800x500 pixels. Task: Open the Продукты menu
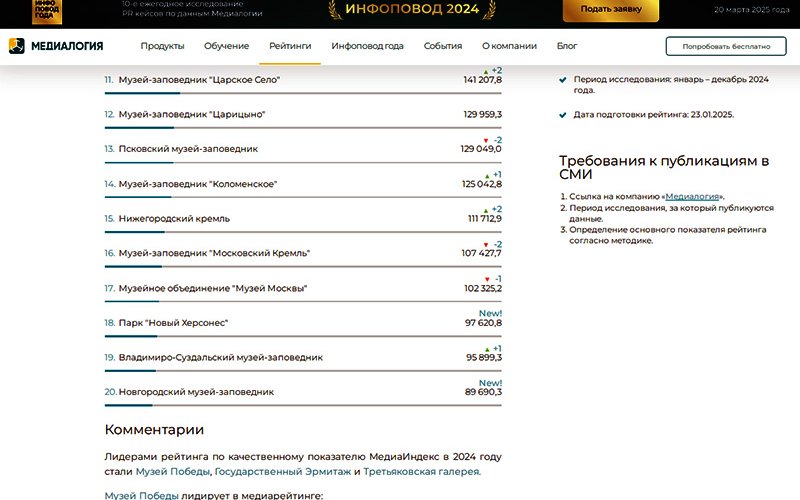[162, 46]
